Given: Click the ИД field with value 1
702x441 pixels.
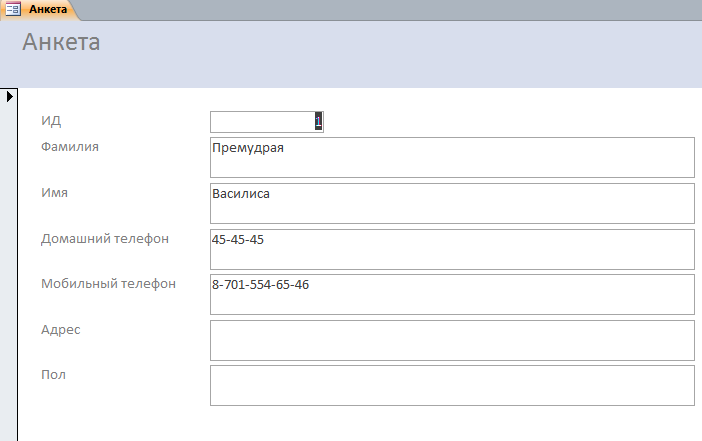Looking at the screenshot, I should click(x=267, y=122).
